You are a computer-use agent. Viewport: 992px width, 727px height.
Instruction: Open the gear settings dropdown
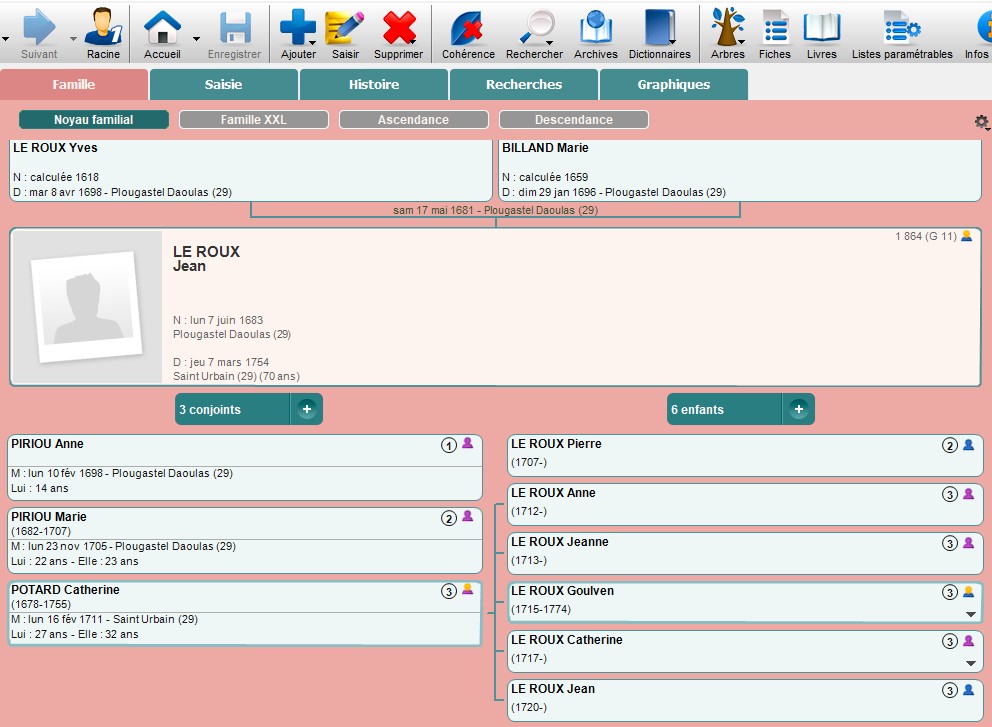coord(981,122)
